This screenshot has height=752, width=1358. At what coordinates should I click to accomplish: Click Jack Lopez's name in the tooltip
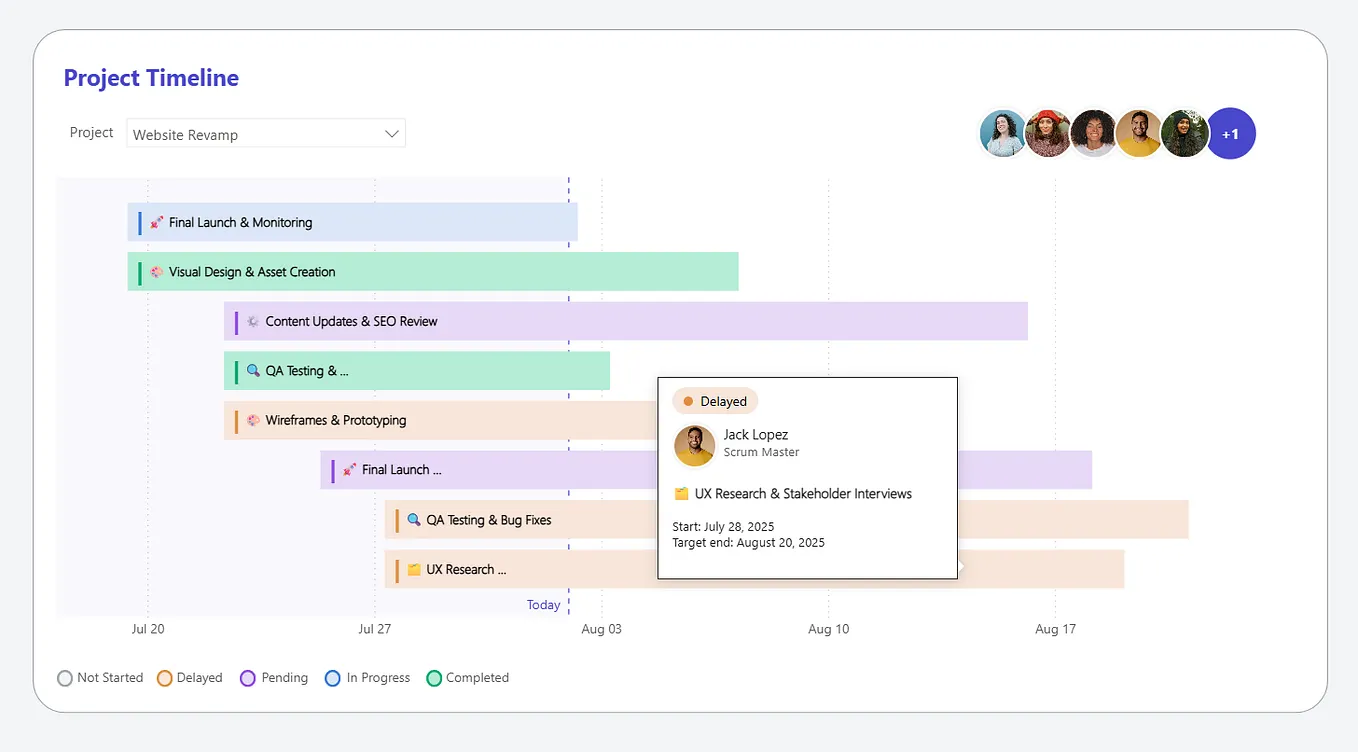(755, 434)
